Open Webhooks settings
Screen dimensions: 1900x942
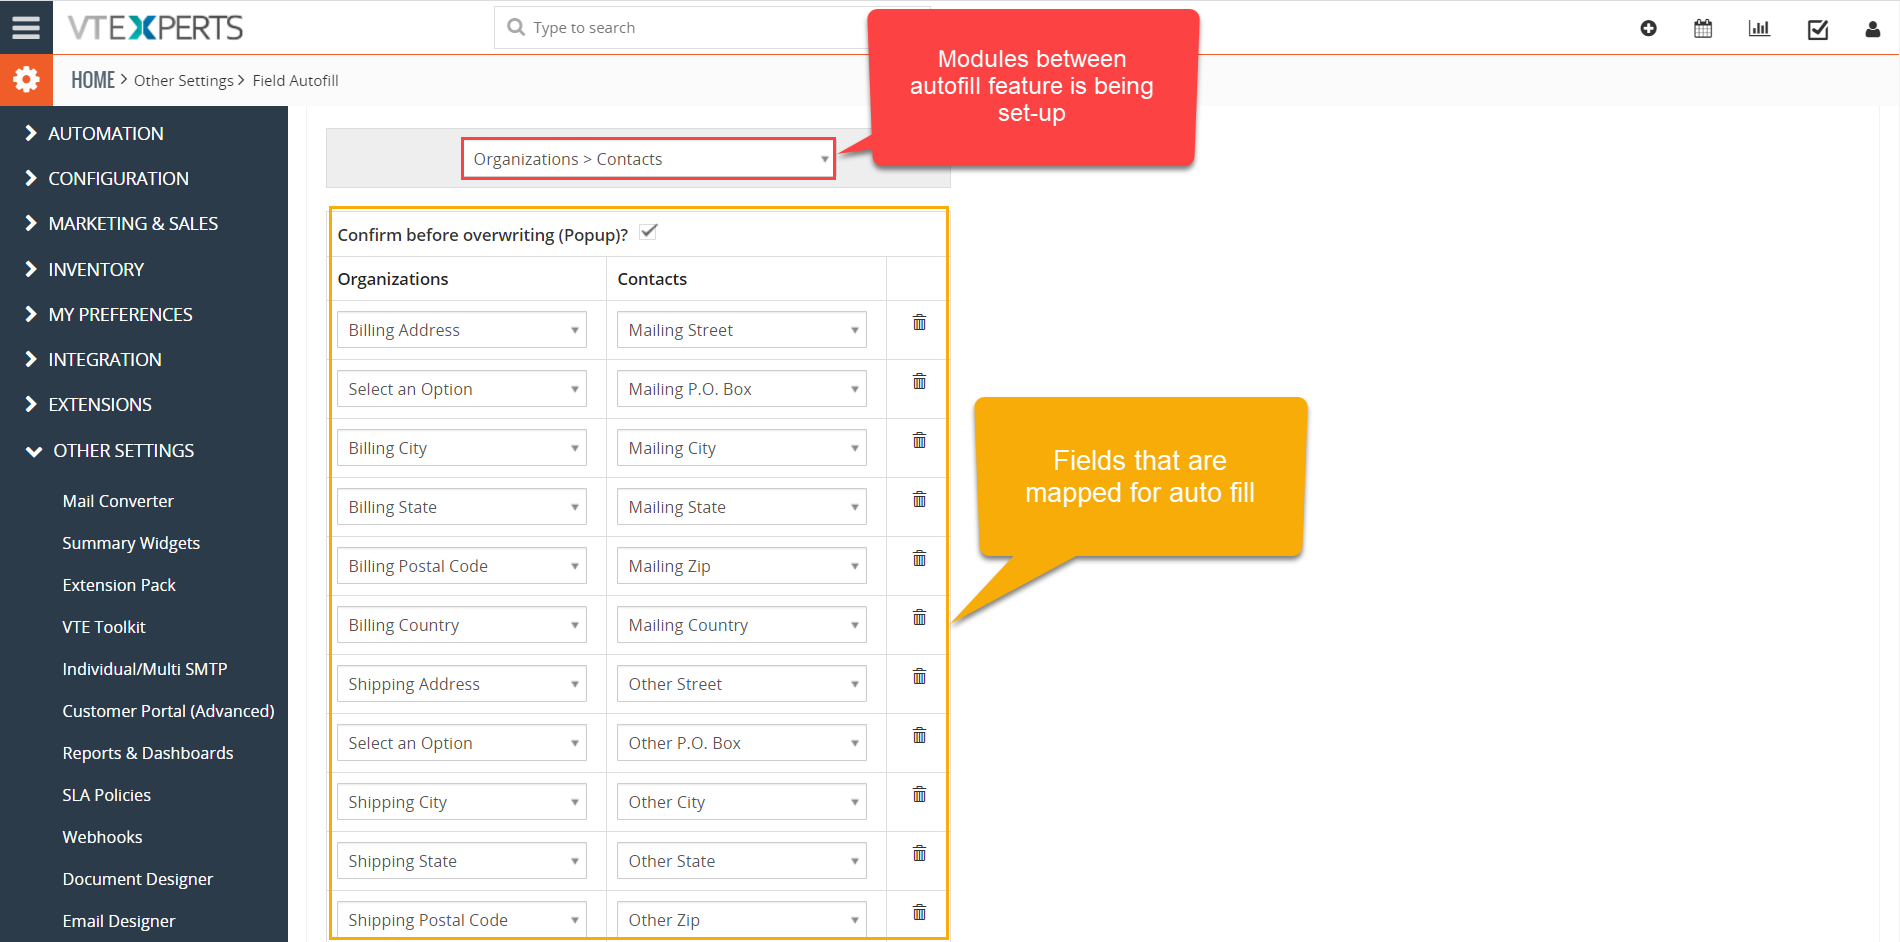click(102, 837)
